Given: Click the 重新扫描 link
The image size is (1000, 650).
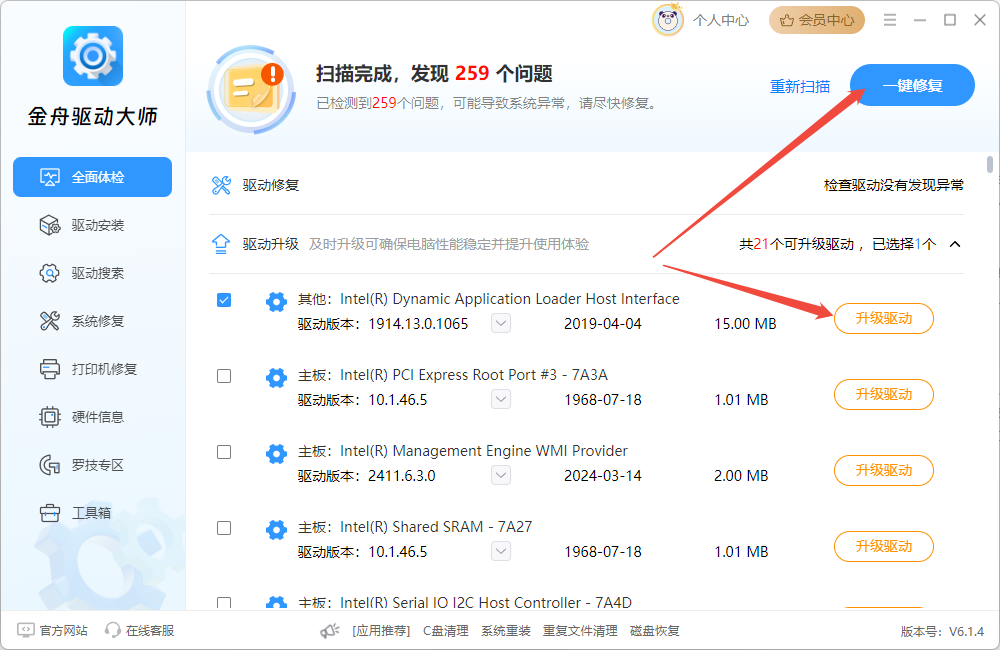Looking at the screenshot, I should tap(800, 86).
